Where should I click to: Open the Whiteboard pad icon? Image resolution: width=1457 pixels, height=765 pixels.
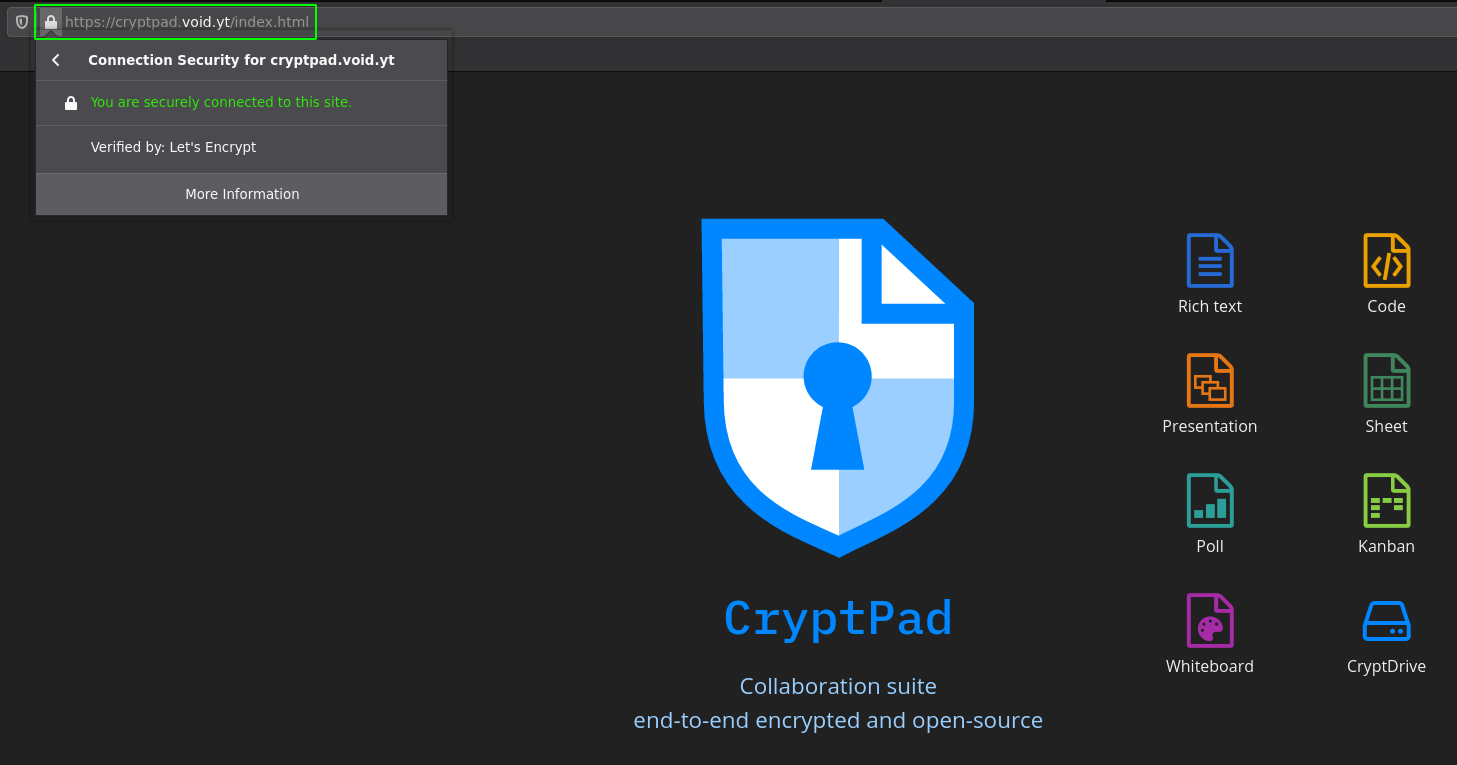[x=1209, y=621]
